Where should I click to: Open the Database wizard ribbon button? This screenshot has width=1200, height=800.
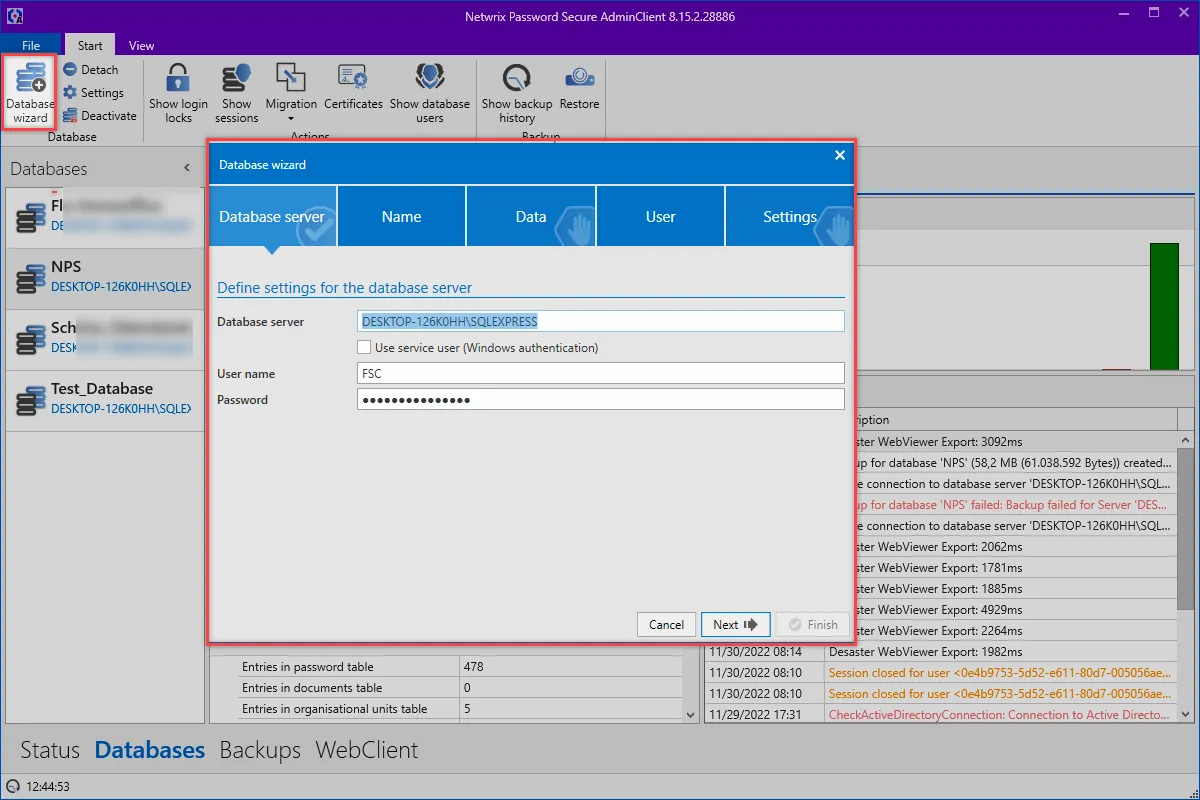pyautogui.click(x=30, y=92)
